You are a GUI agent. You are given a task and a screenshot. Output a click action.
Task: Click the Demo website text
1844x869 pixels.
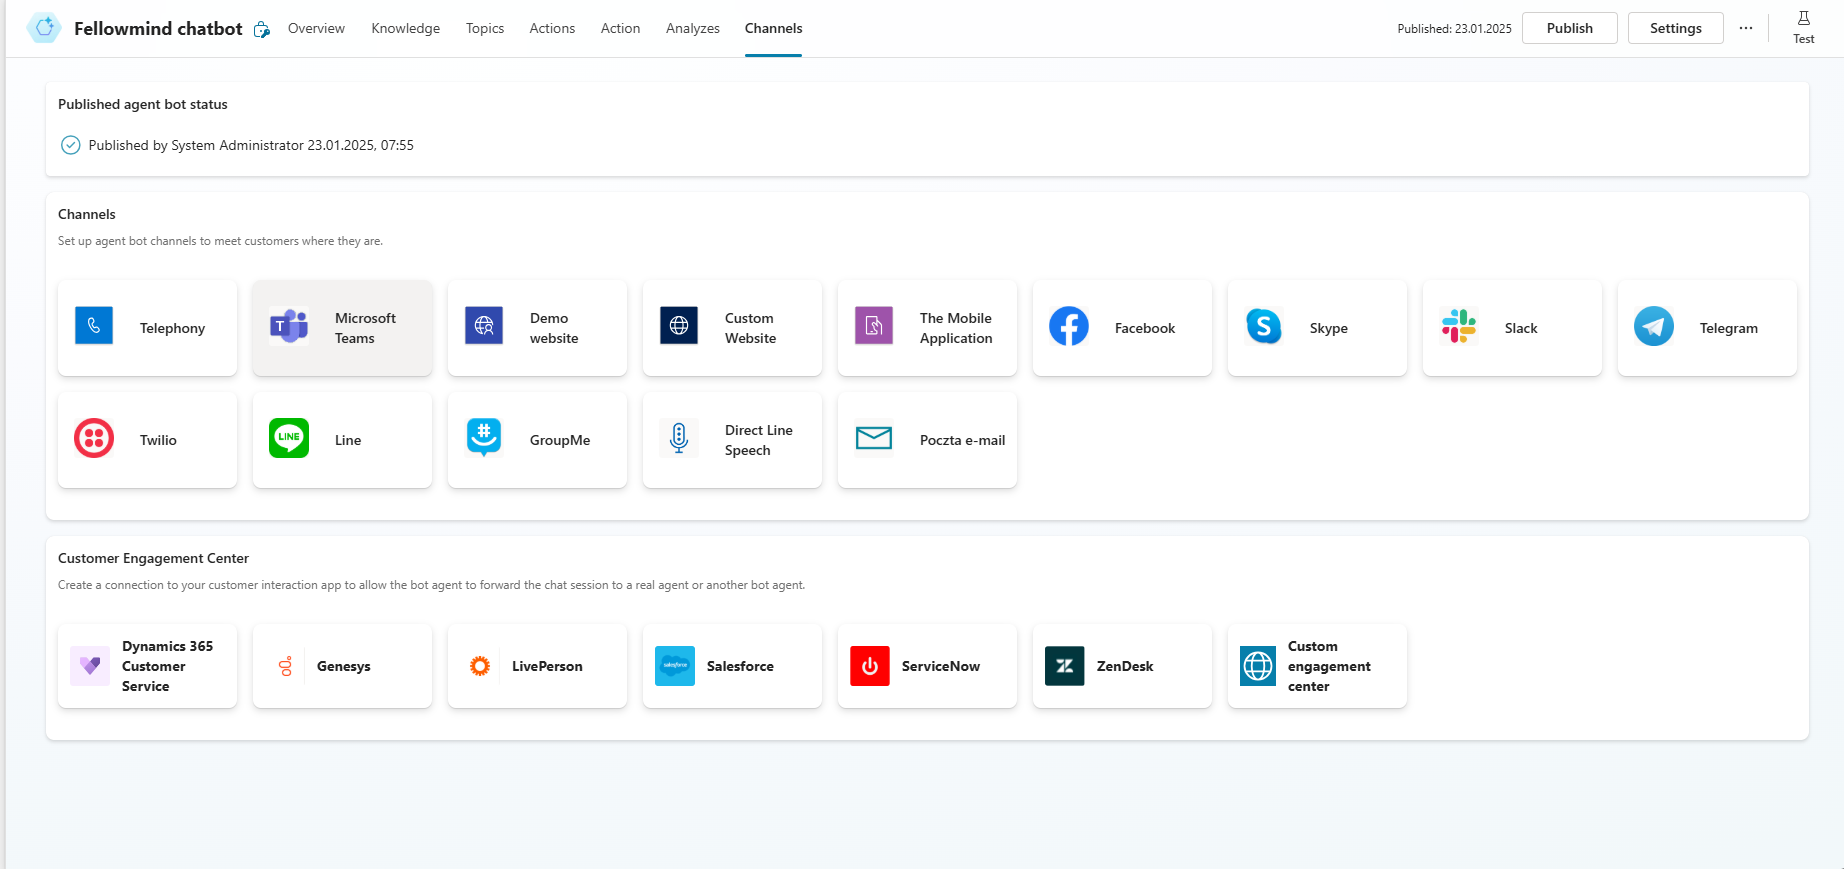554,328
